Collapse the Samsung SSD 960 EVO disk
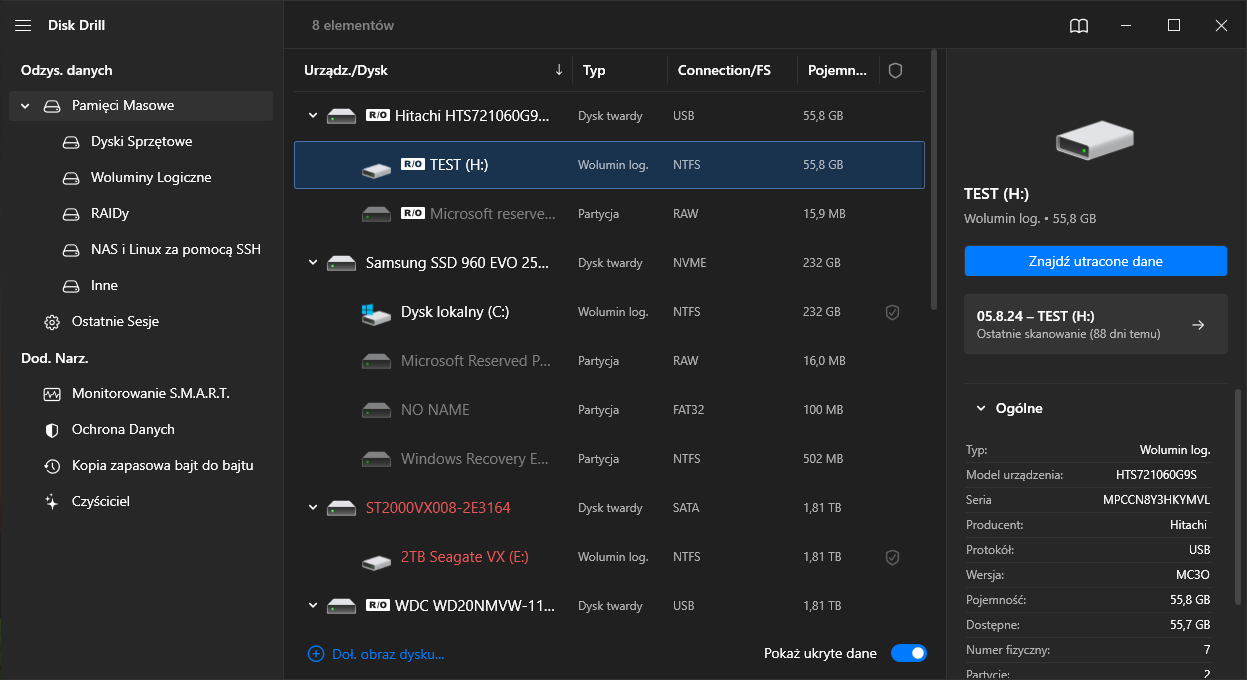The height and width of the screenshot is (680, 1247). click(313, 263)
